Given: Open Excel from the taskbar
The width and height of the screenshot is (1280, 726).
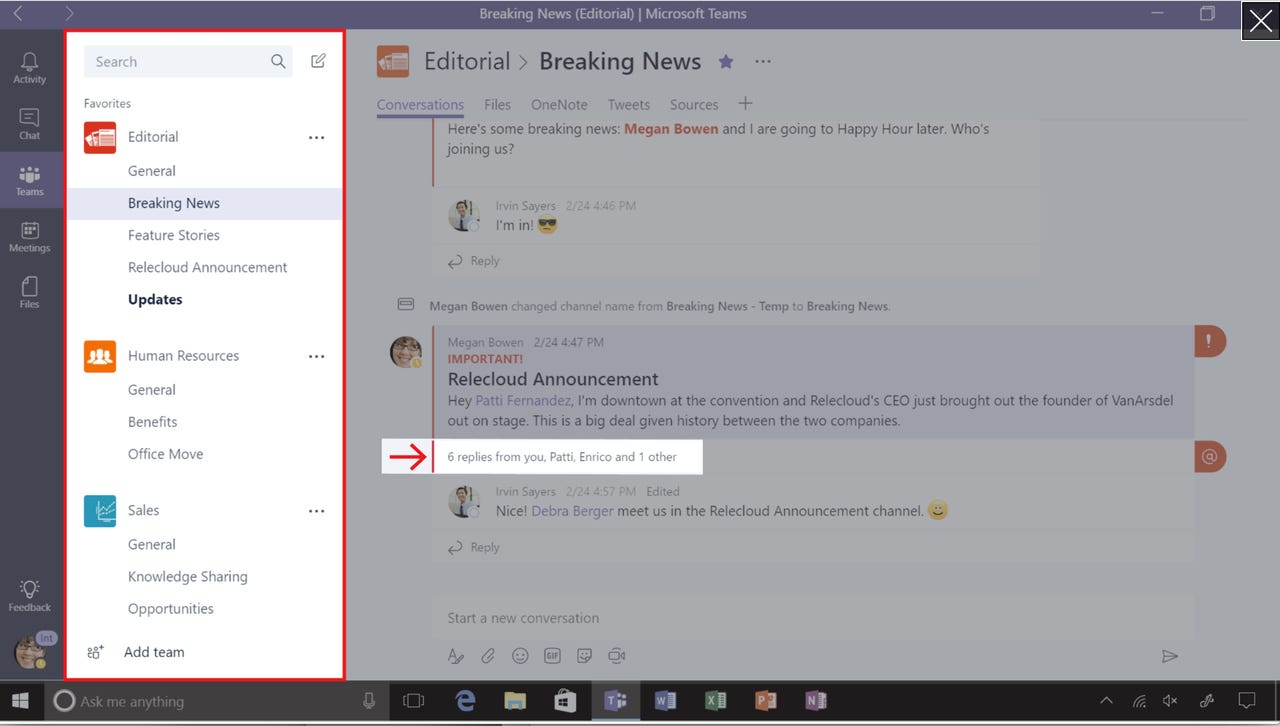Looking at the screenshot, I should [x=716, y=701].
